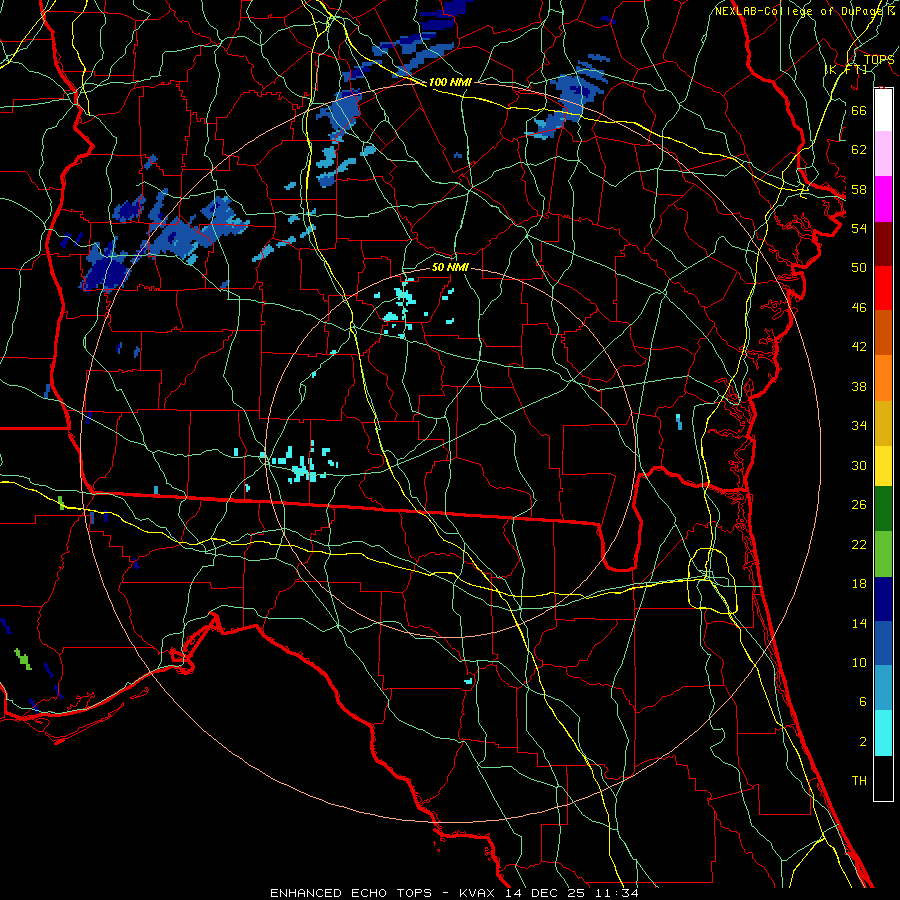900x900 pixels.
Task: Select the "TOPS" legend heading
Action: point(879,60)
